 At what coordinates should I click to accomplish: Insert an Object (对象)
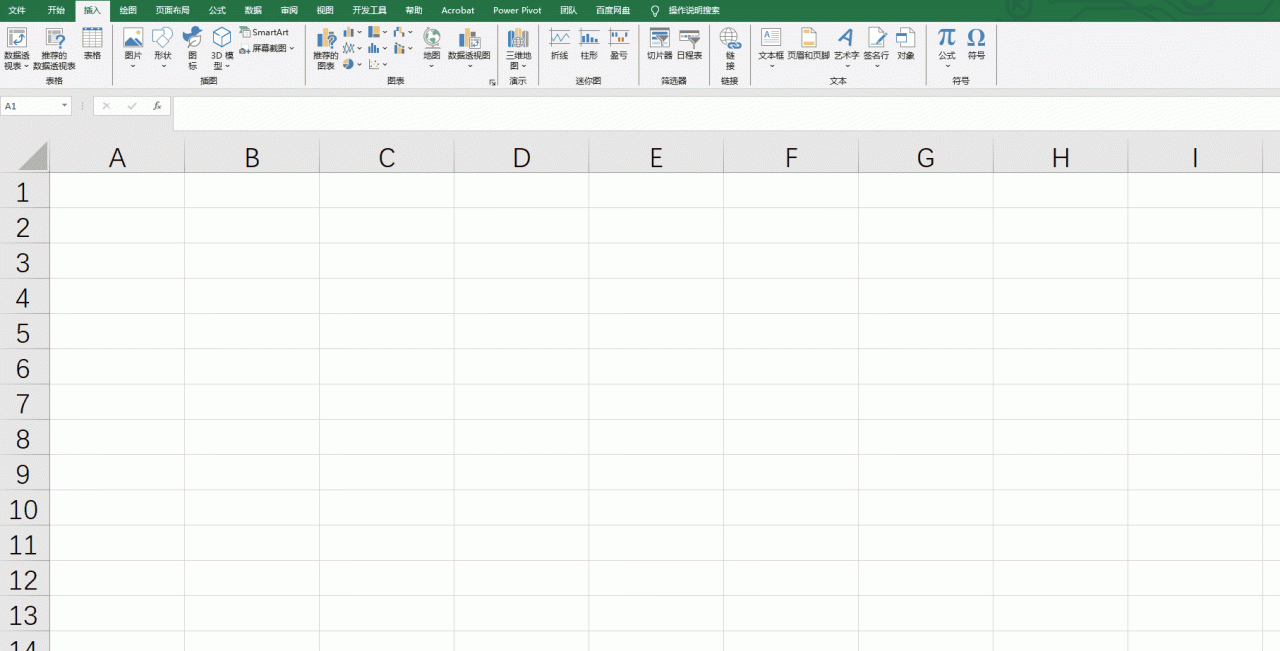[x=906, y=45]
